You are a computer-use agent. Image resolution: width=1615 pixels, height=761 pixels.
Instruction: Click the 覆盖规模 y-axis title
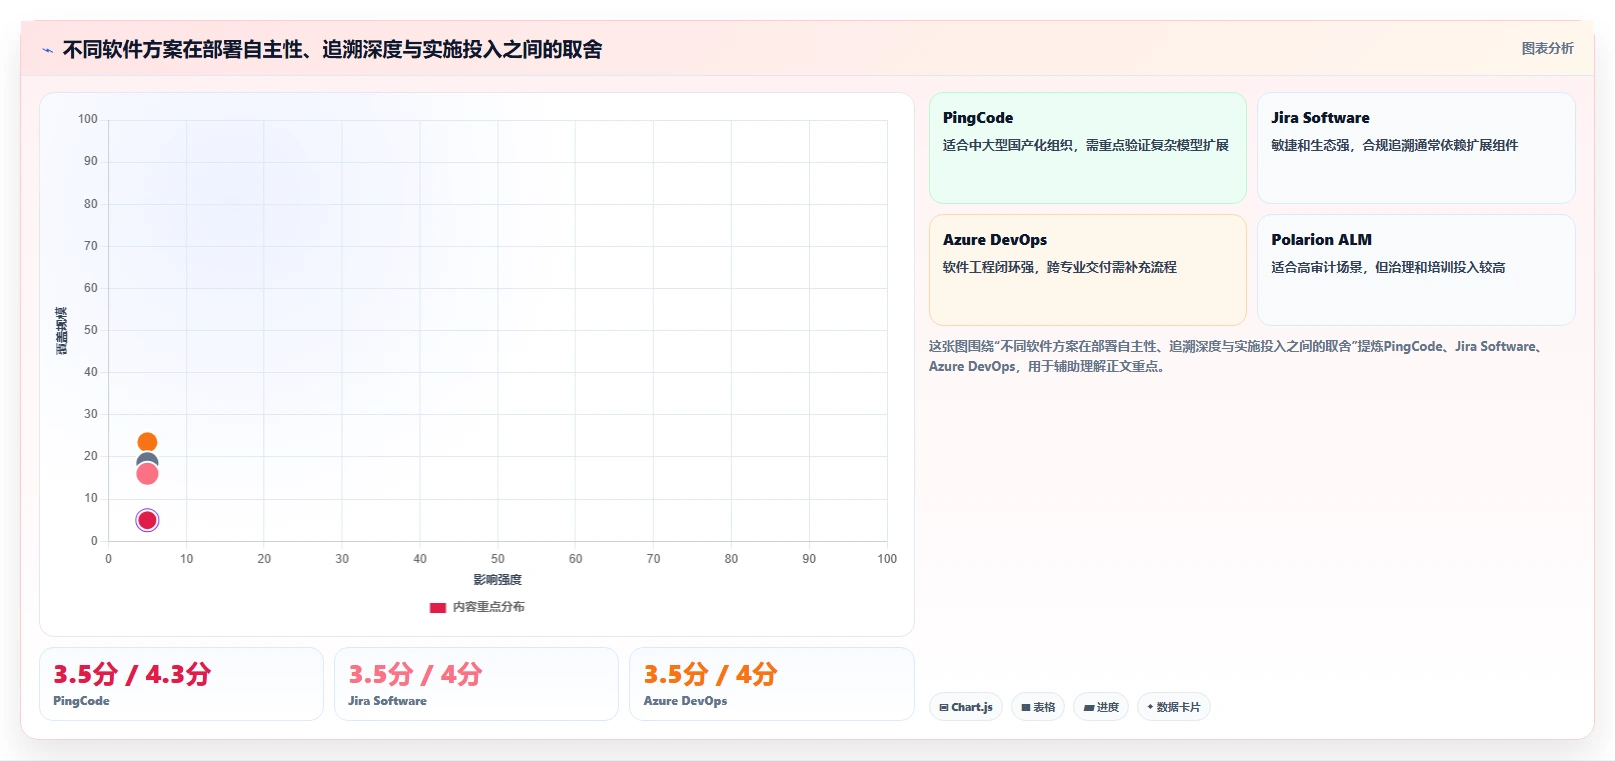tap(62, 330)
